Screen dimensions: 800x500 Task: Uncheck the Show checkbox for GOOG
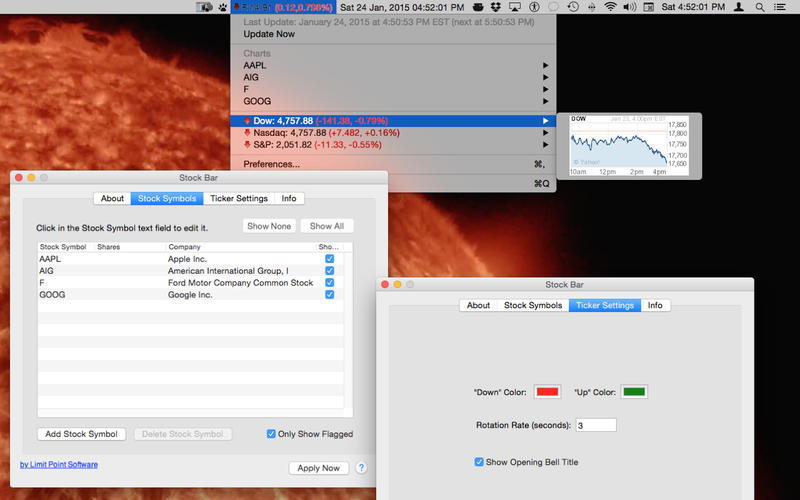tap(330, 294)
